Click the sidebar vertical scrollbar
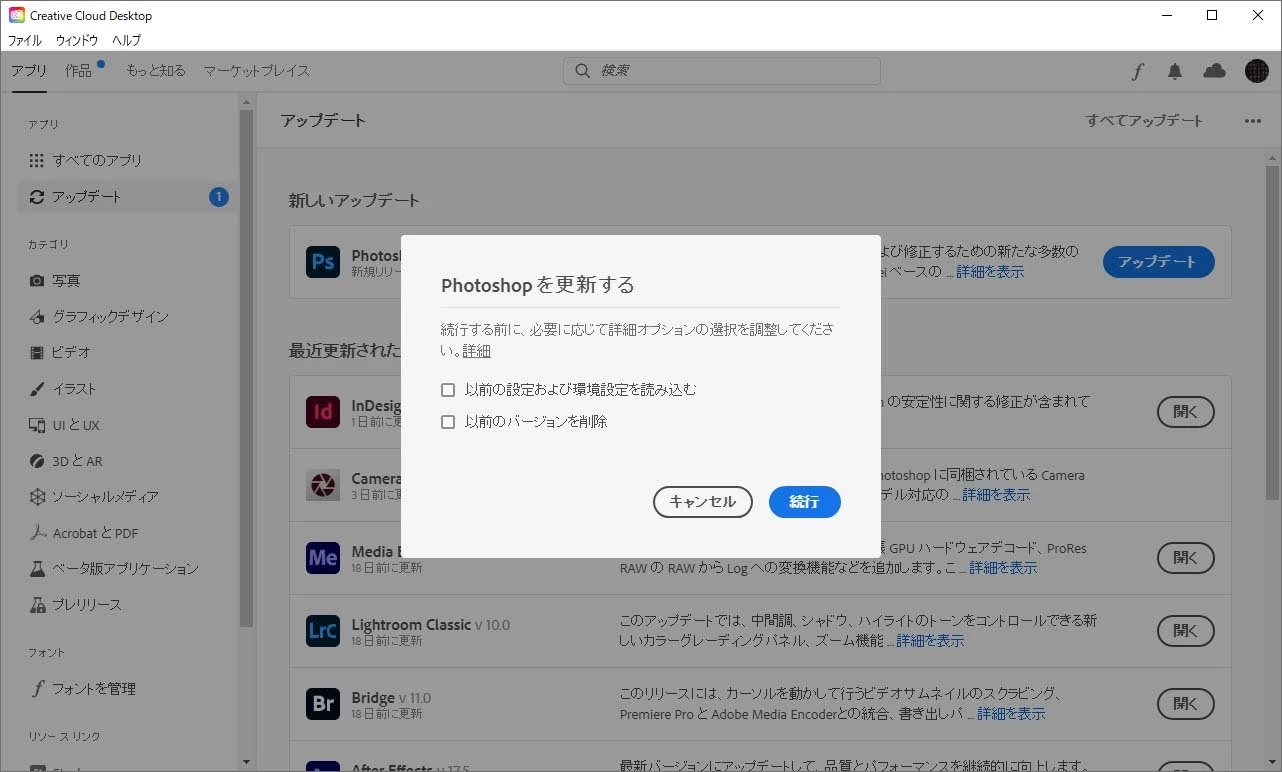Image resolution: width=1282 pixels, height=772 pixels. (246, 367)
